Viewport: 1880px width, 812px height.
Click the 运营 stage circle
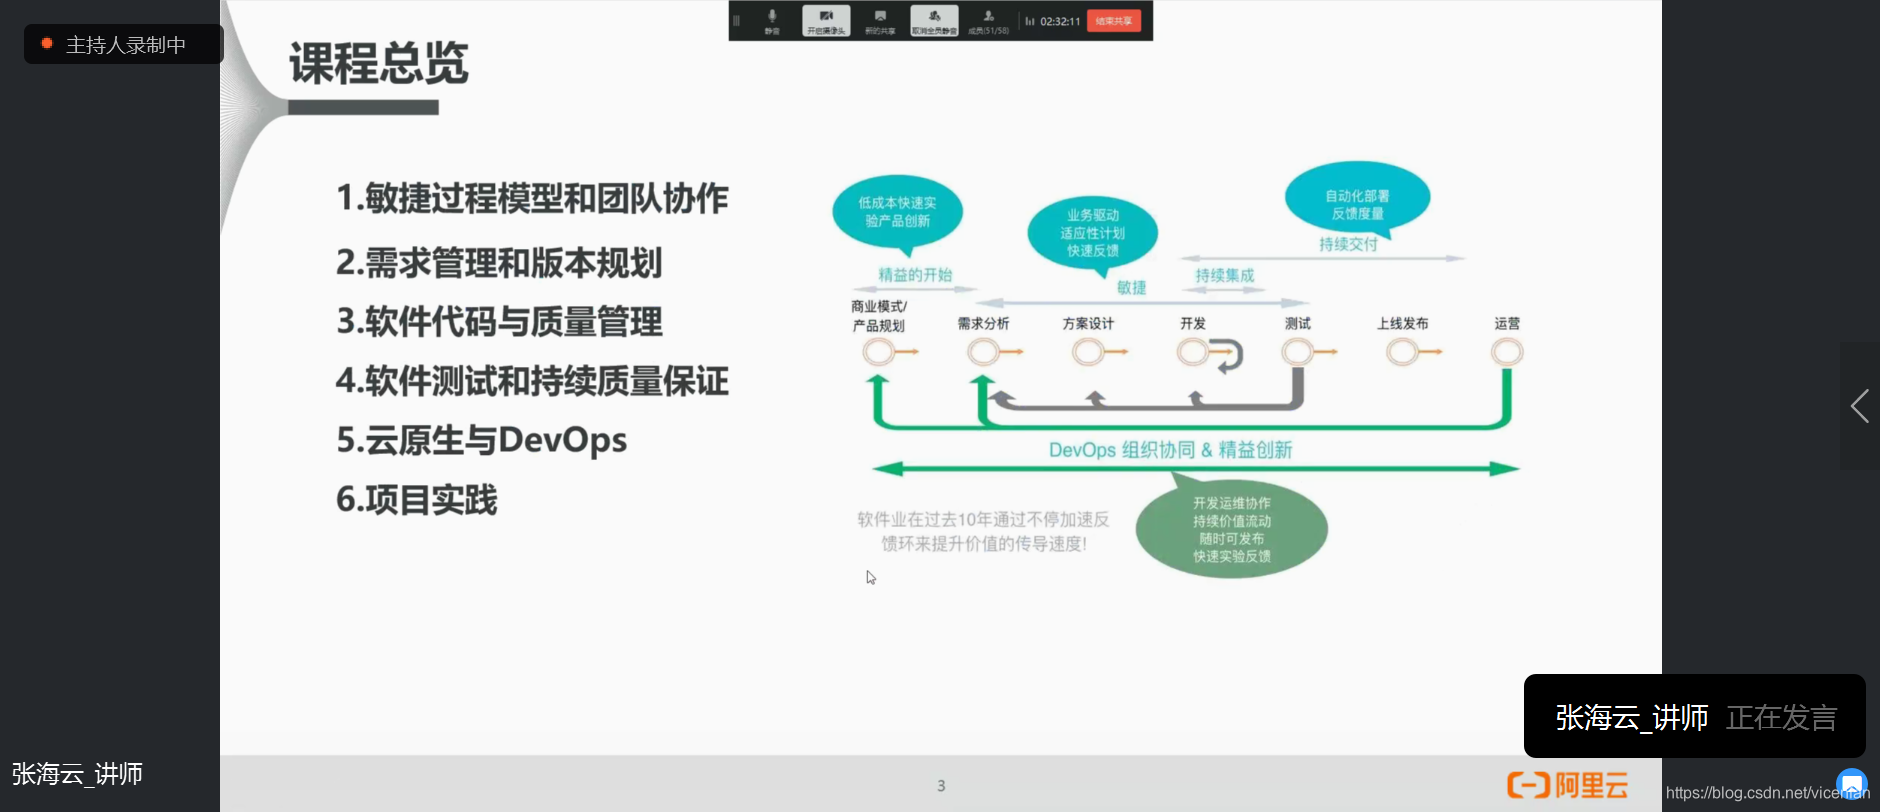[1507, 352]
